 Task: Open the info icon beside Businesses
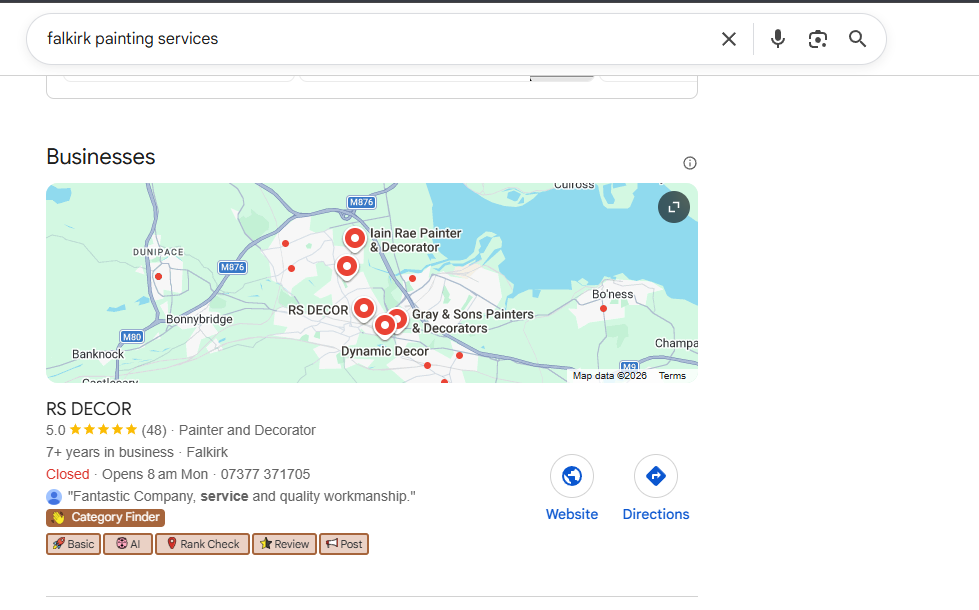click(690, 163)
